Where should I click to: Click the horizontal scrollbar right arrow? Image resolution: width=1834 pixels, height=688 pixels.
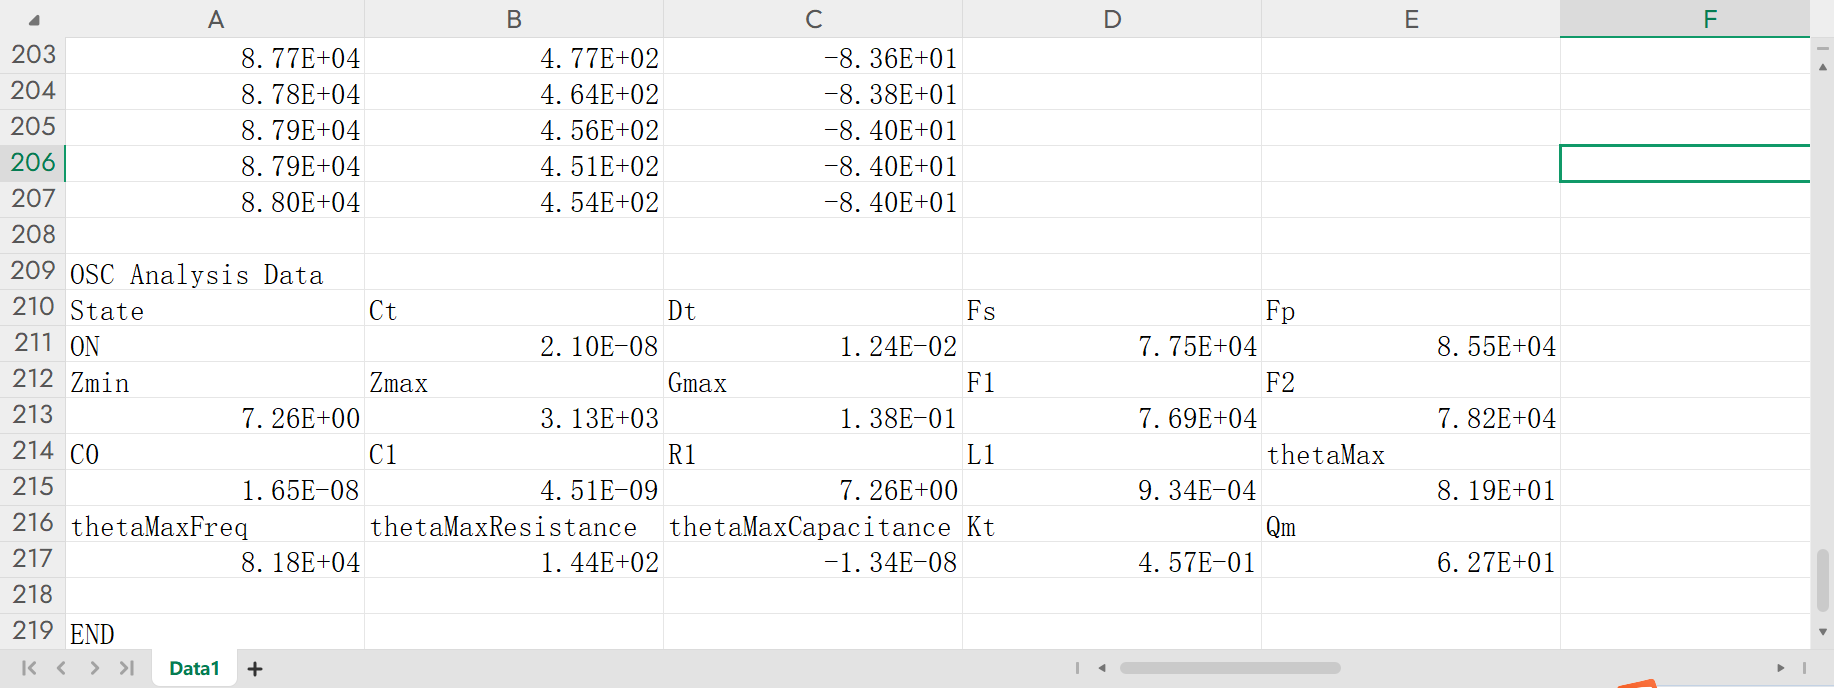pyautogui.click(x=1781, y=668)
